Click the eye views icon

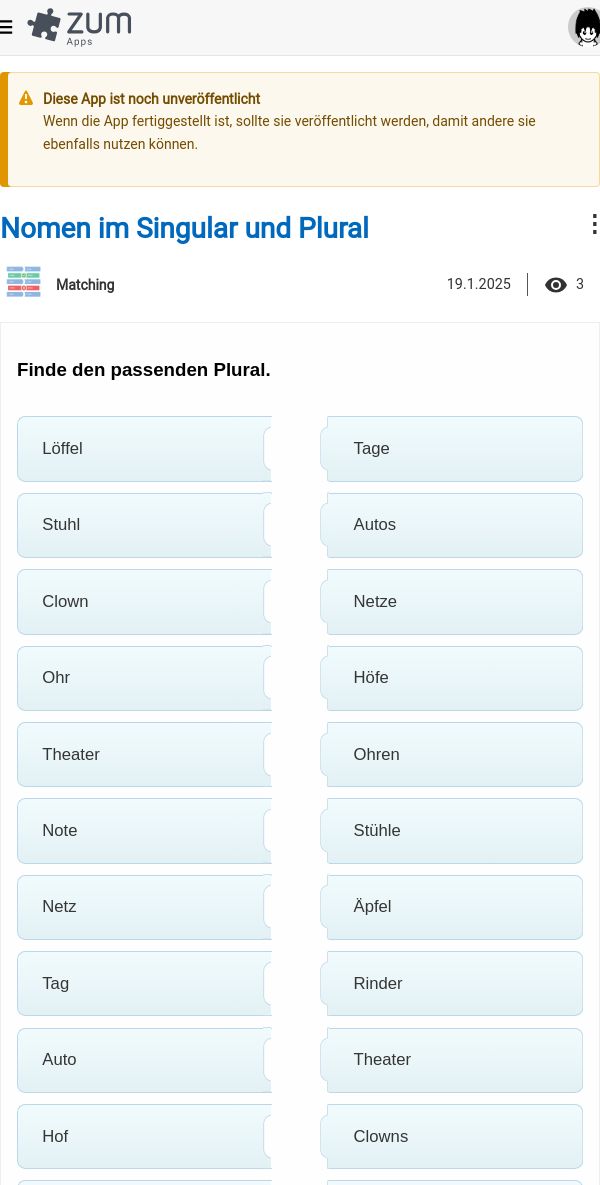coord(555,285)
